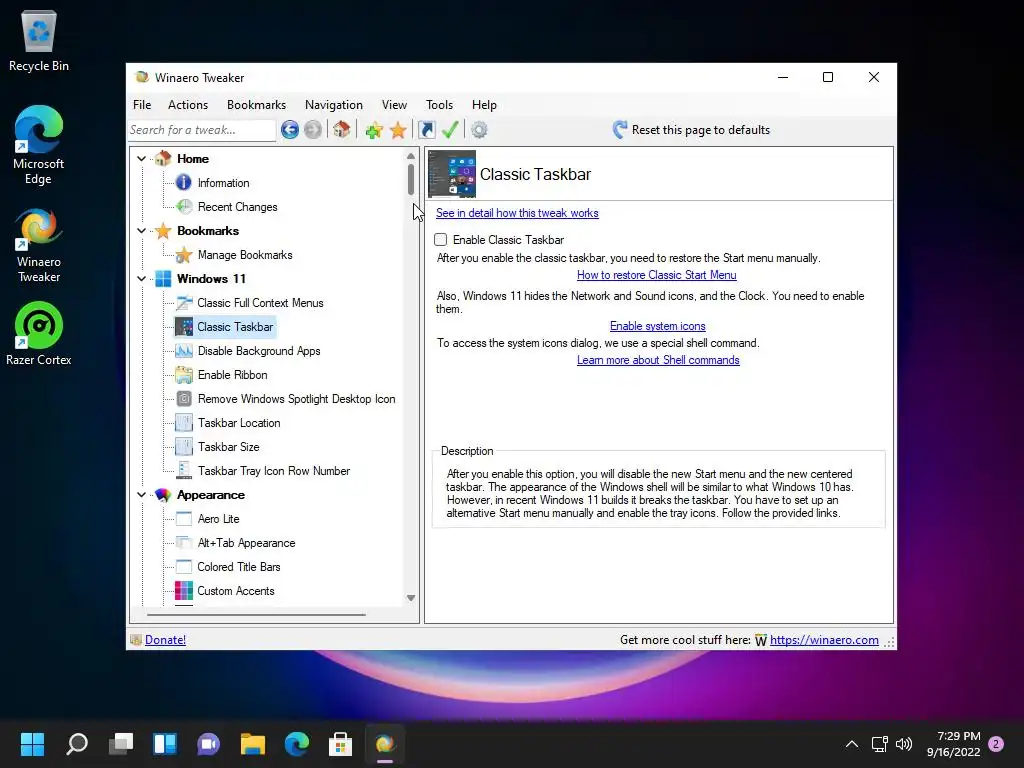Visit the https://winaero.com link
1024x768 pixels.
tap(824, 640)
